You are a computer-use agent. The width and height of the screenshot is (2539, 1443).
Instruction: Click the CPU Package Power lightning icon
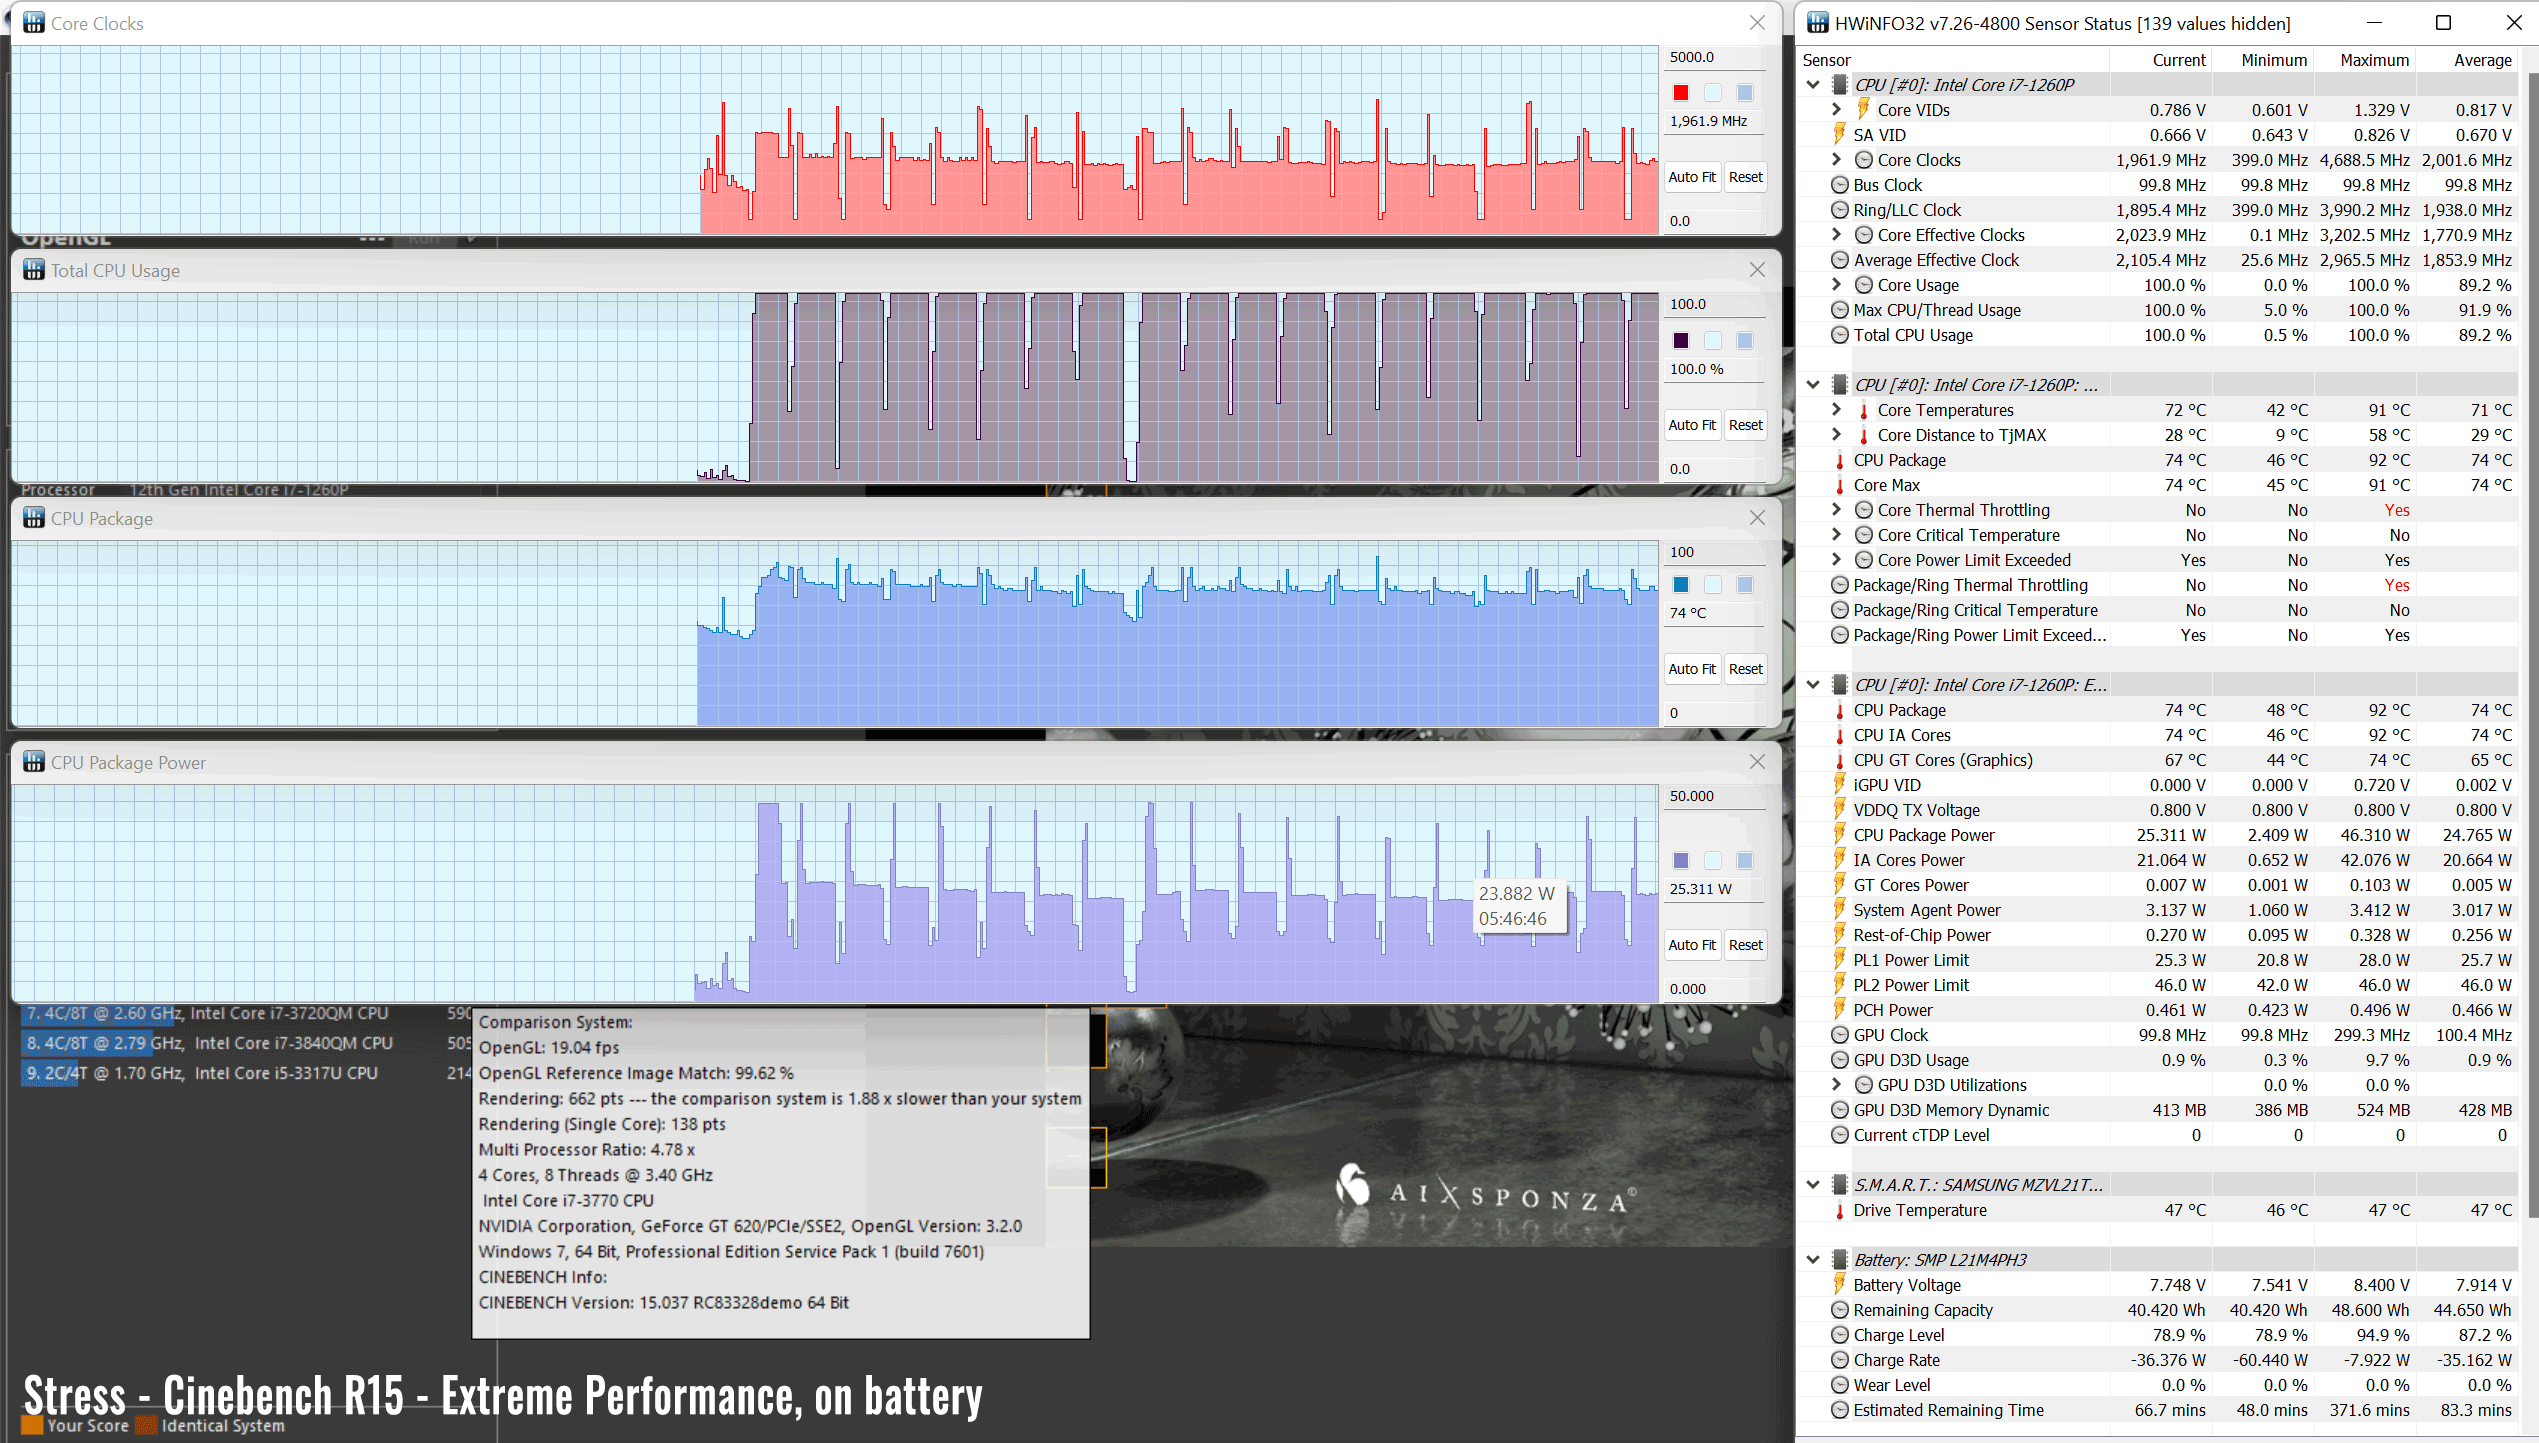point(1839,835)
